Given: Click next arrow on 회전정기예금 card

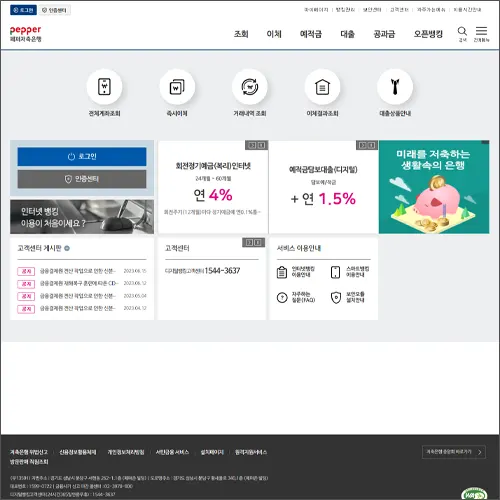Looking at the screenshot, I should pyautogui.click(x=262, y=145).
